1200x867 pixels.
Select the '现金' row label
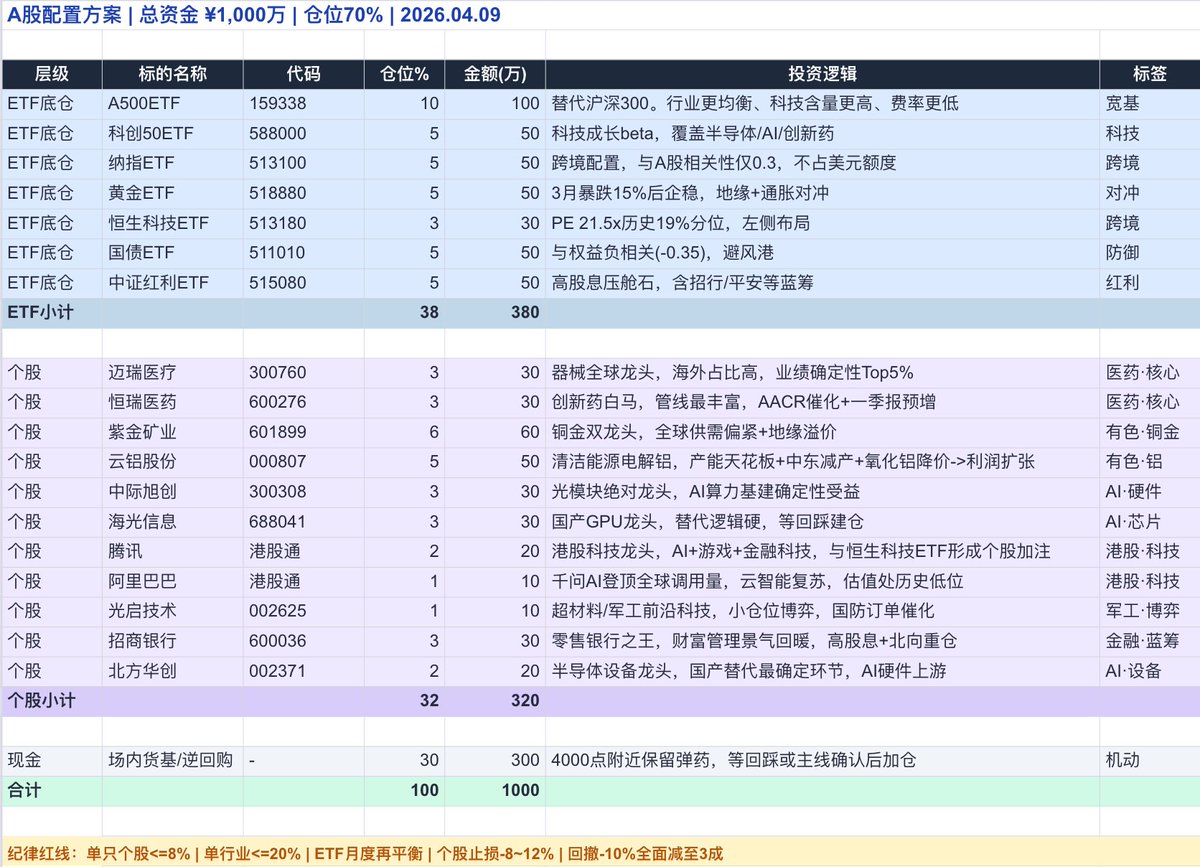coord(52,761)
